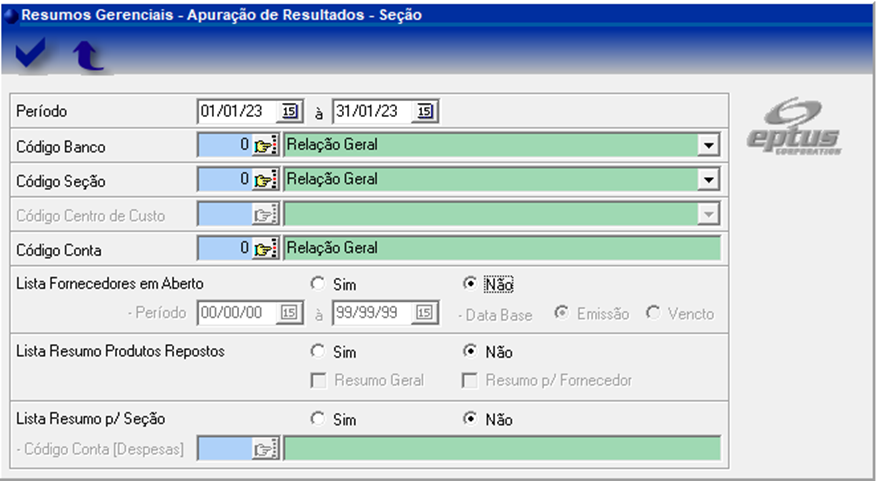Viewport: 886px width, 481px height.
Task: Expand the Código Seção dropdown list
Action: (709, 181)
